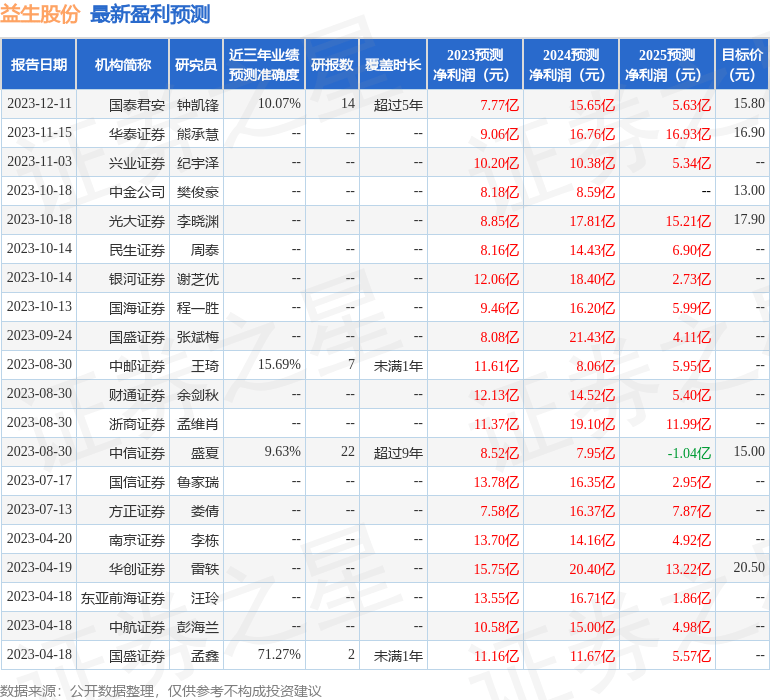Click target price 20.50
This screenshot has width=770, height=700.
(x=749, y=567)
